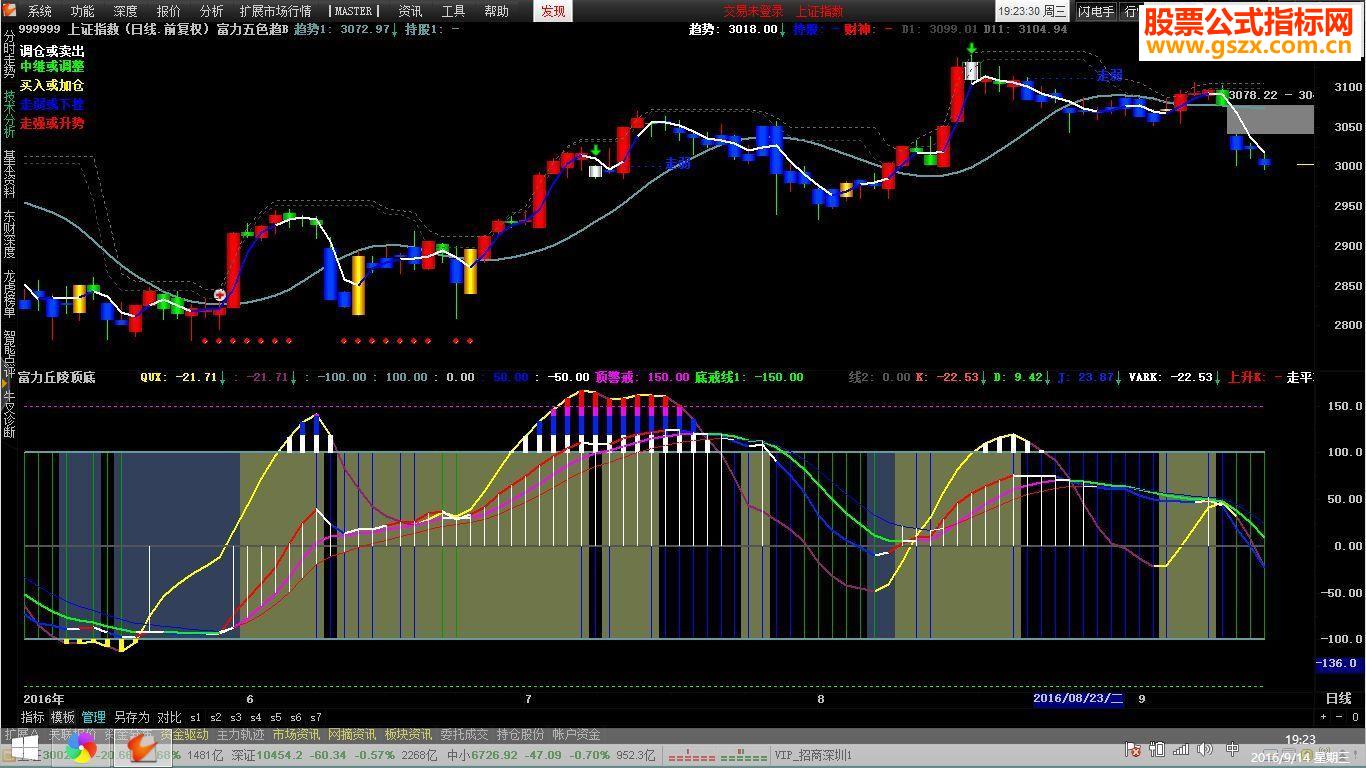Select 分时走势 in left sidebar
1366x768 pixels.
(x=9, y=56)
